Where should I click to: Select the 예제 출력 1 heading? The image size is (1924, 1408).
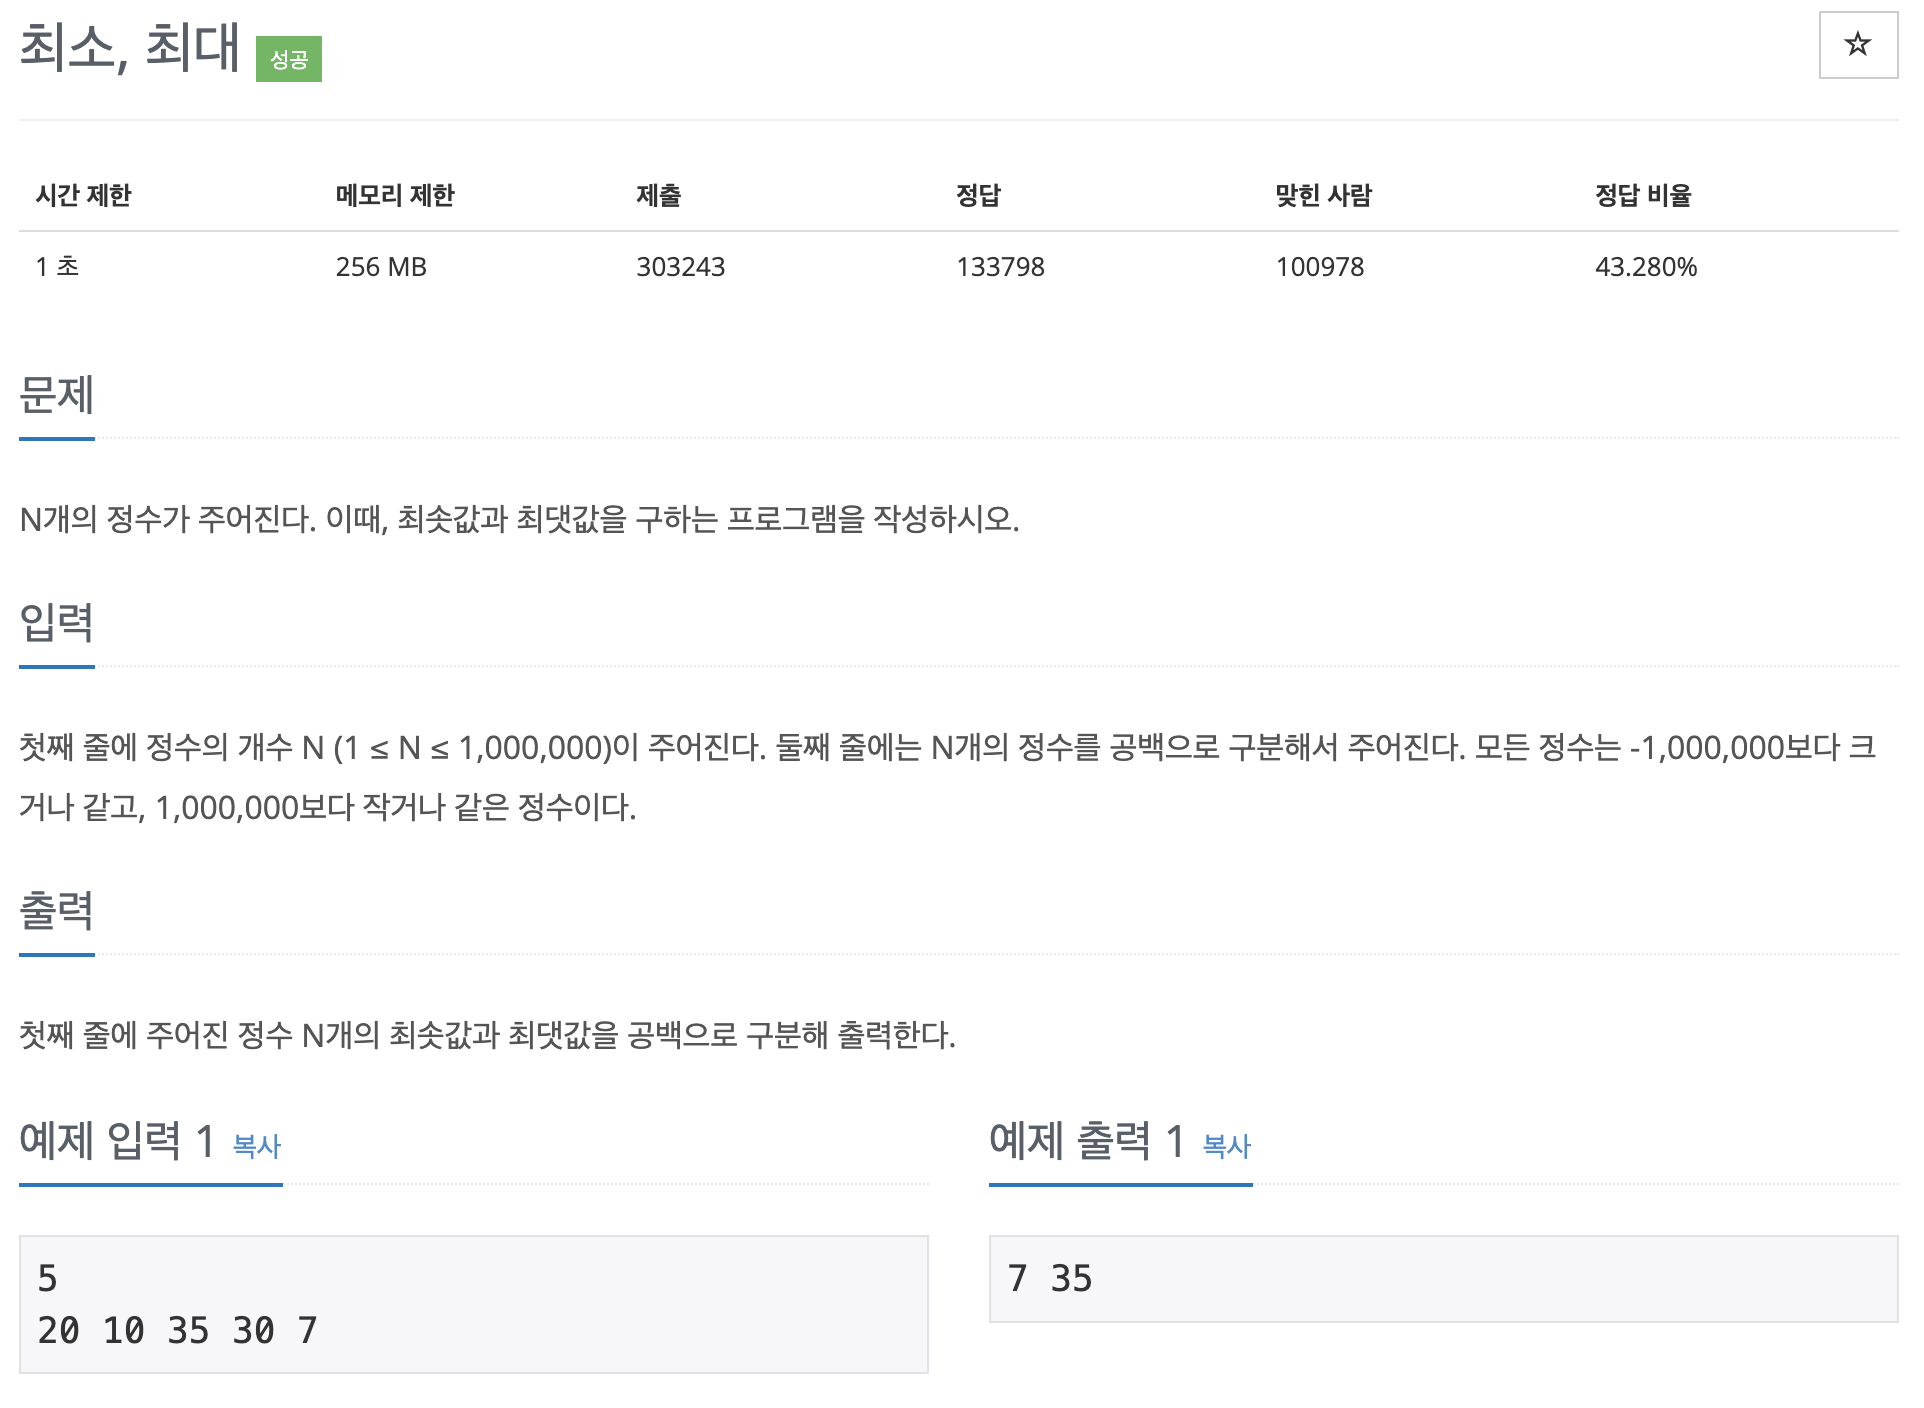click(1086, 1145)
